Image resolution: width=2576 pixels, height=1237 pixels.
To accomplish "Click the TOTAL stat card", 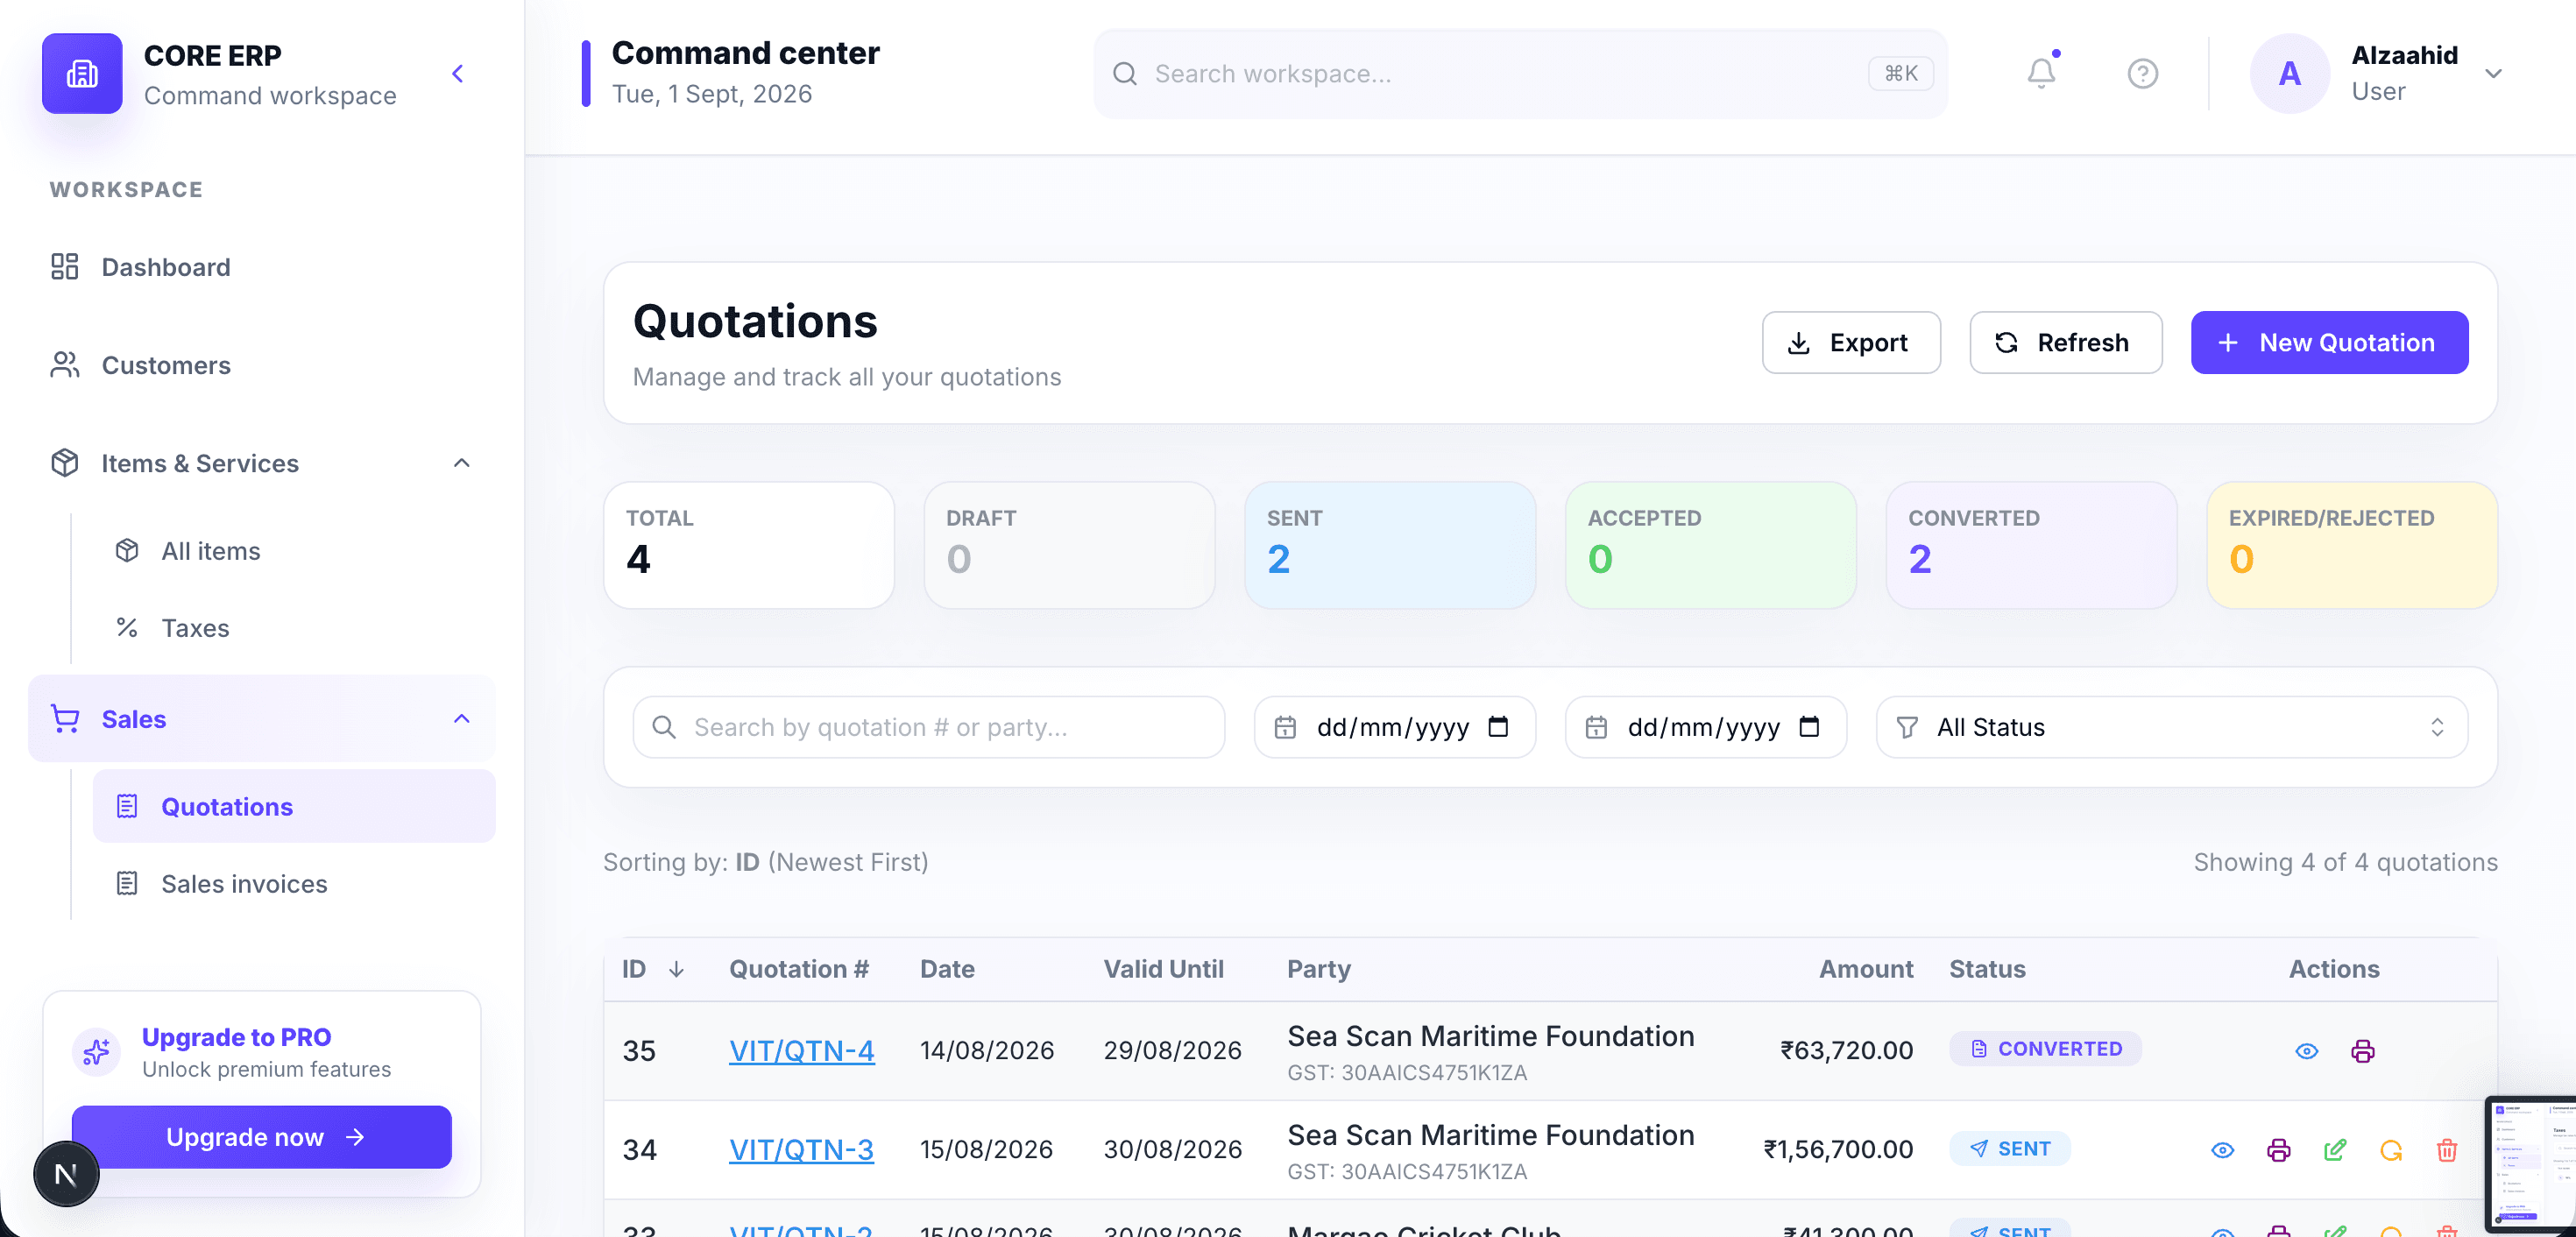I will click(x=749, y=545).
